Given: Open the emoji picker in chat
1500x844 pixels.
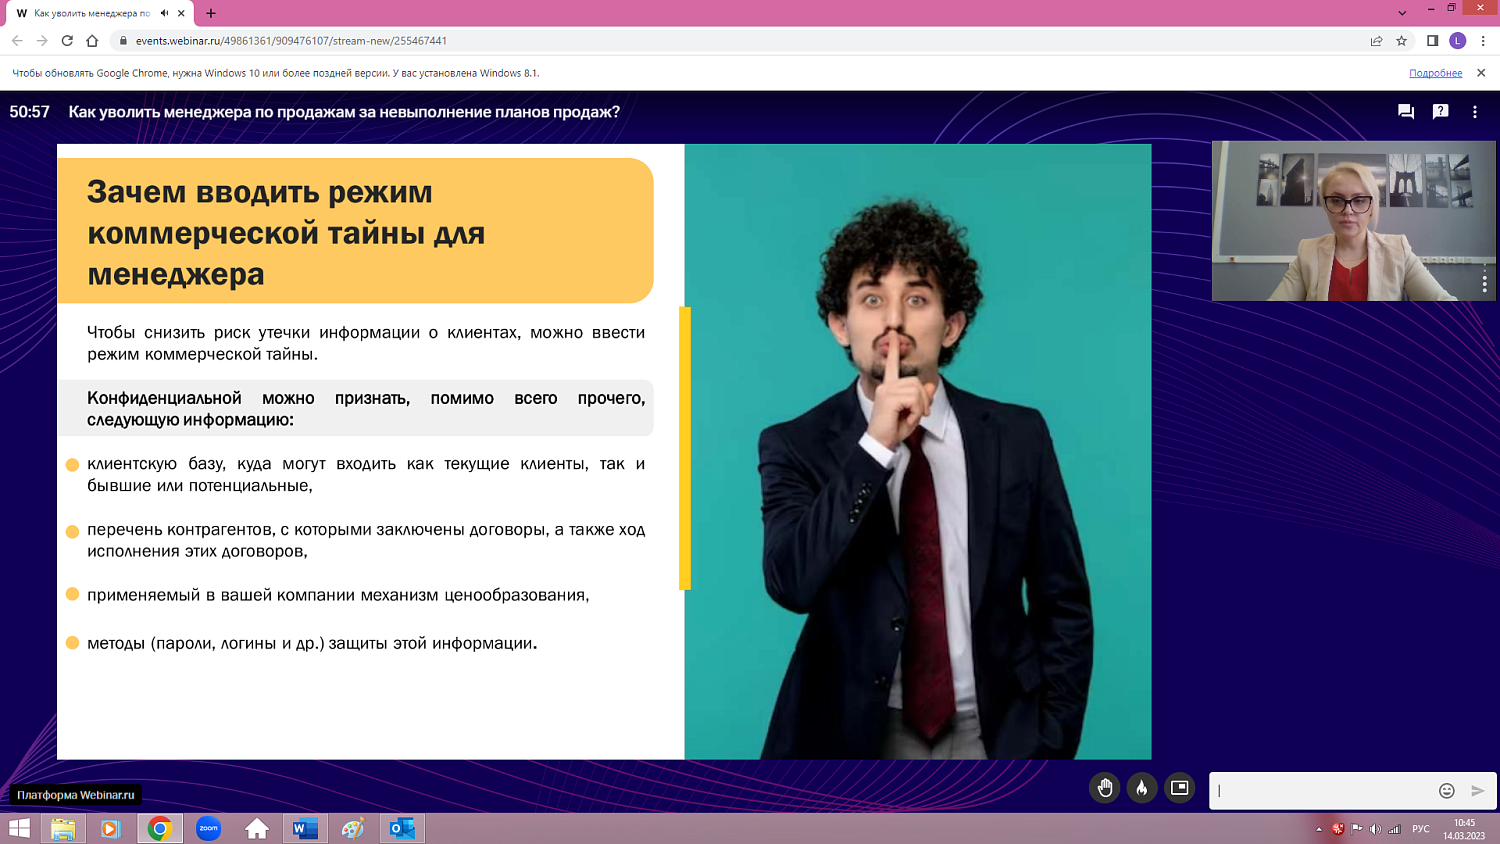Looking at the screenshot, I should 1446,791.
